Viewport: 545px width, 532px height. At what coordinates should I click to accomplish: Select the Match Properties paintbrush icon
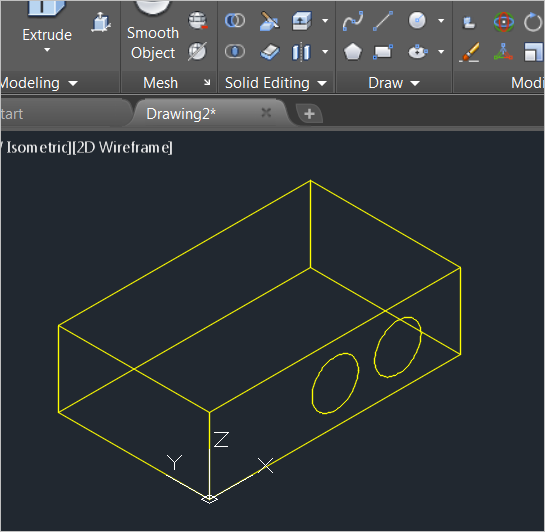tap(469, 52)
